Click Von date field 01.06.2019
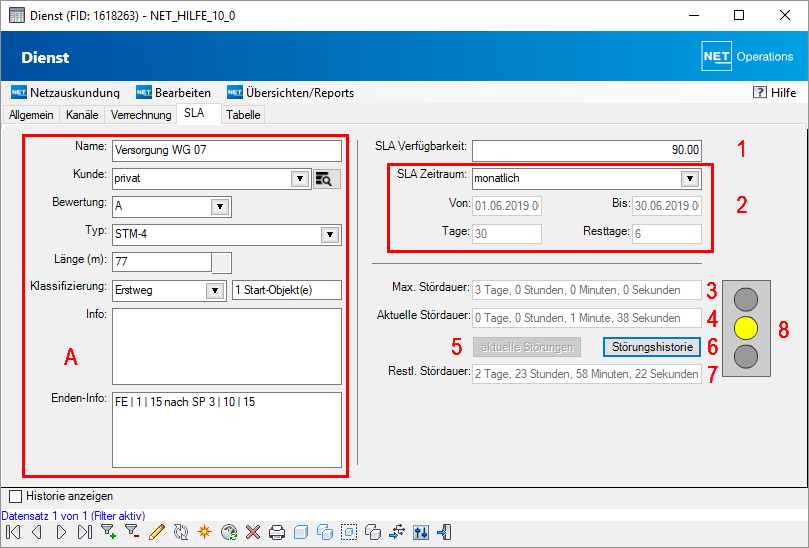809x548 pixels. click(507, 206)
